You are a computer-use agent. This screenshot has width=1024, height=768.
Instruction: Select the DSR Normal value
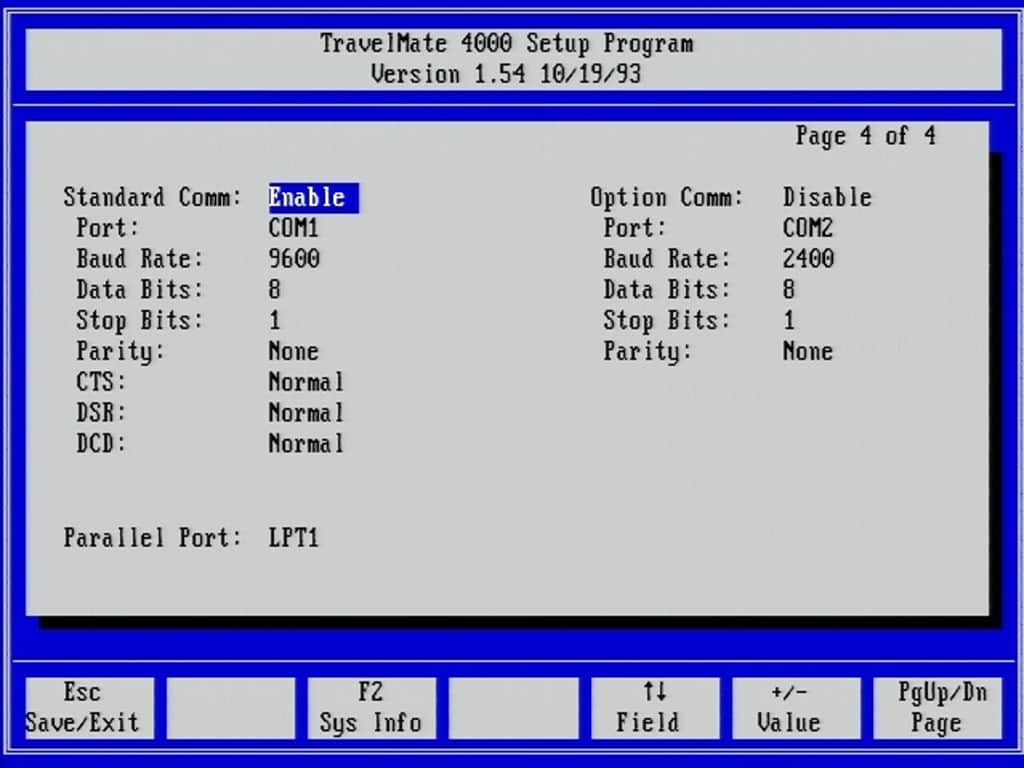pos(306,413)
